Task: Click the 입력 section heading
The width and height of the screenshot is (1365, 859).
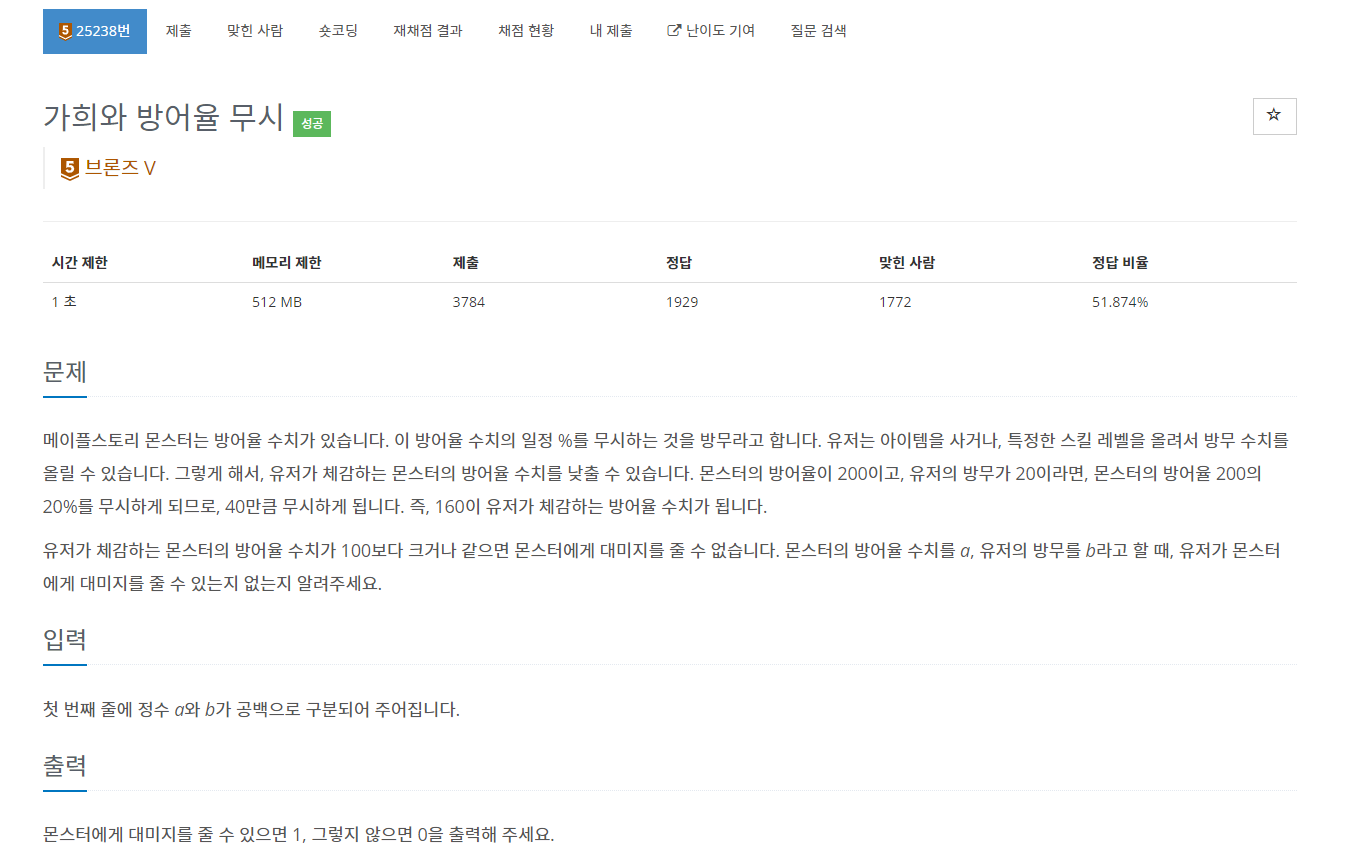Action: coord(65,640)
